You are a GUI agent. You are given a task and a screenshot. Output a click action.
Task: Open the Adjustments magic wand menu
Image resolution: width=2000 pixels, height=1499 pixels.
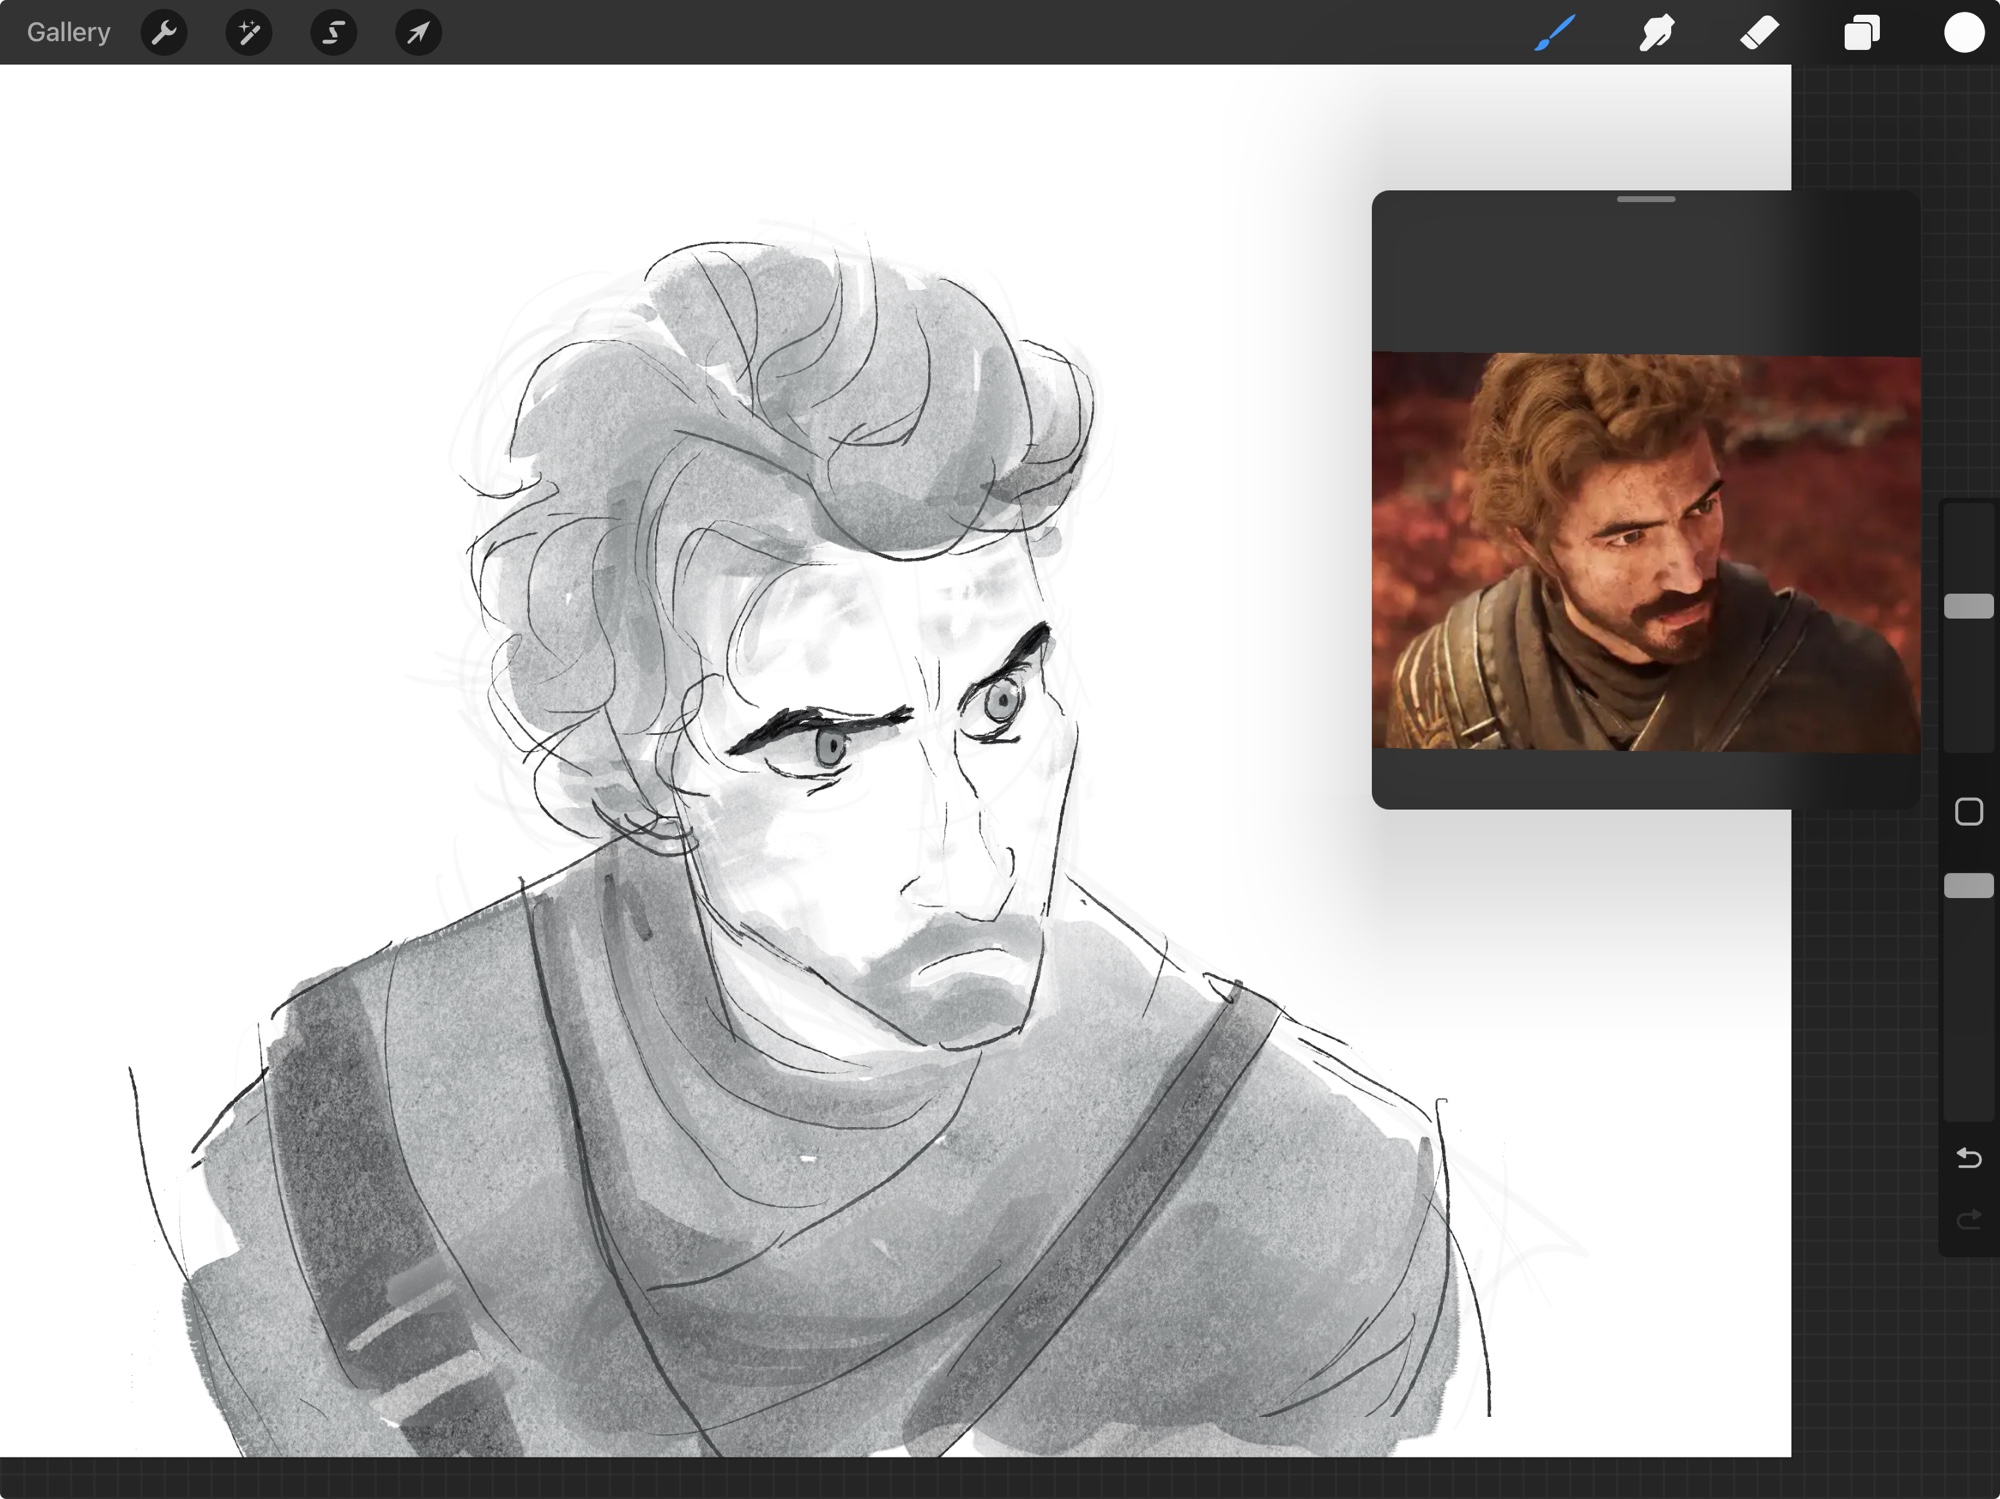pos(248,33)
